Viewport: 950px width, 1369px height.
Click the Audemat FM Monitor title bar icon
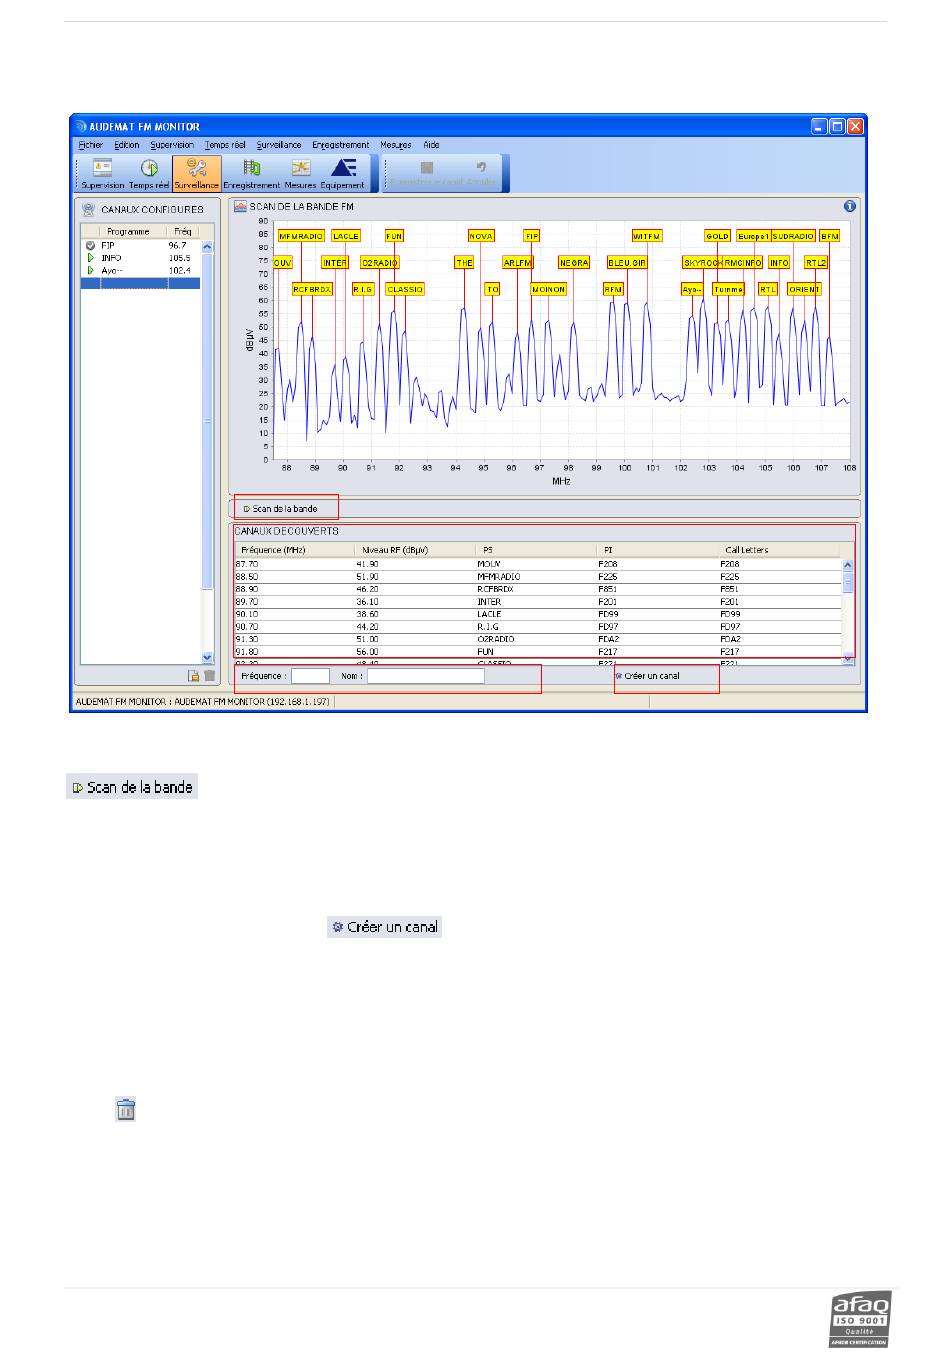pyautogui.click(x=81, y=127)
